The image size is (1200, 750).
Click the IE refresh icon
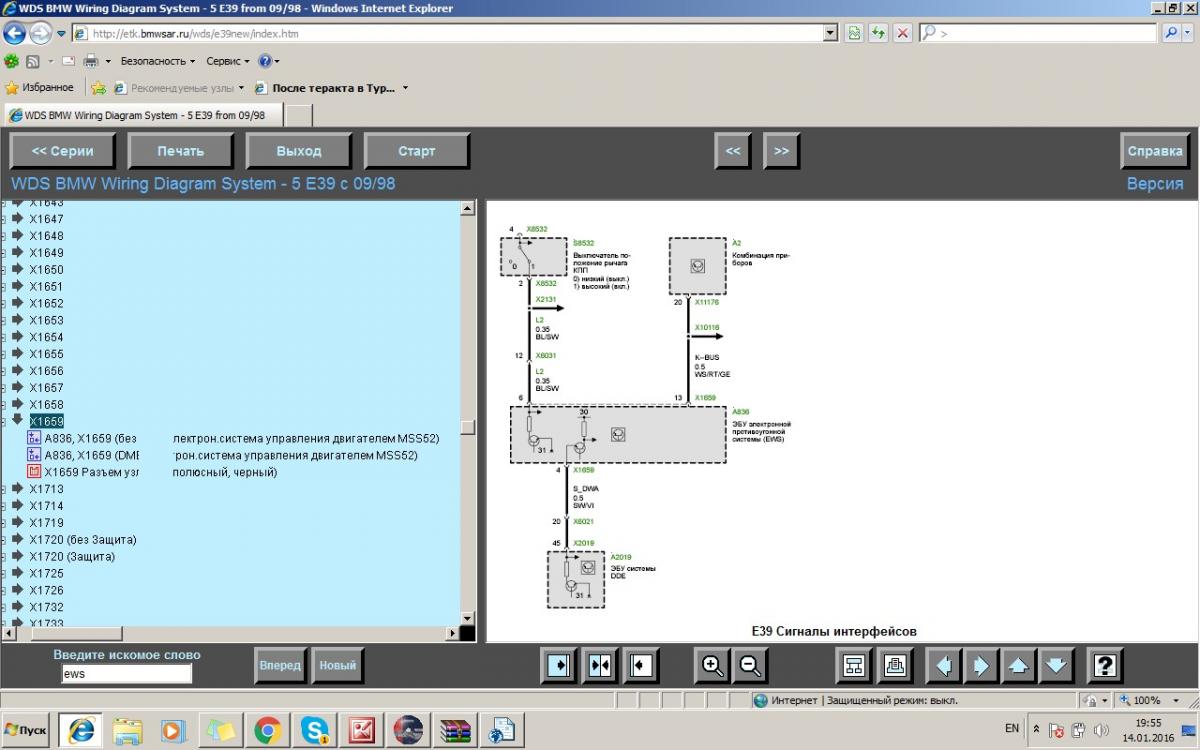(x=878, y=33)
